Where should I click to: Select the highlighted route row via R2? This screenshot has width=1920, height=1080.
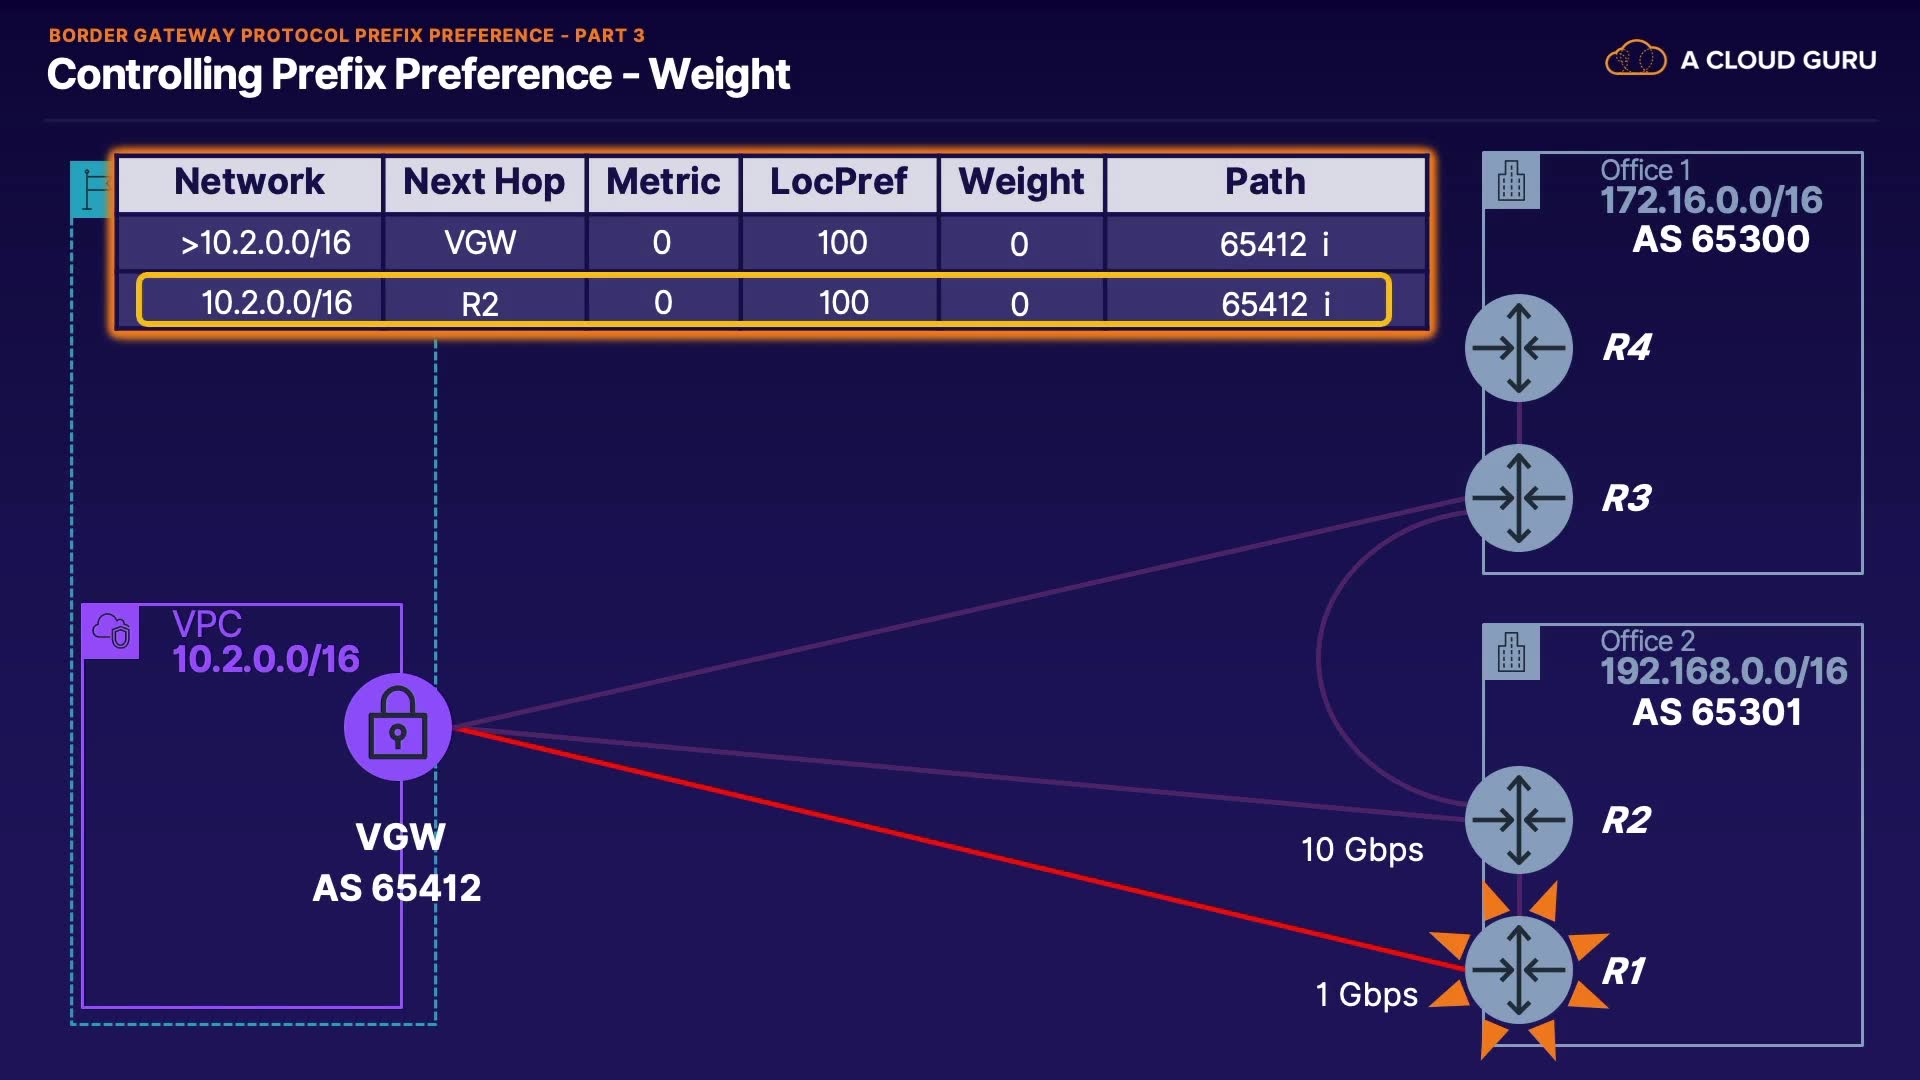point(764,302)
